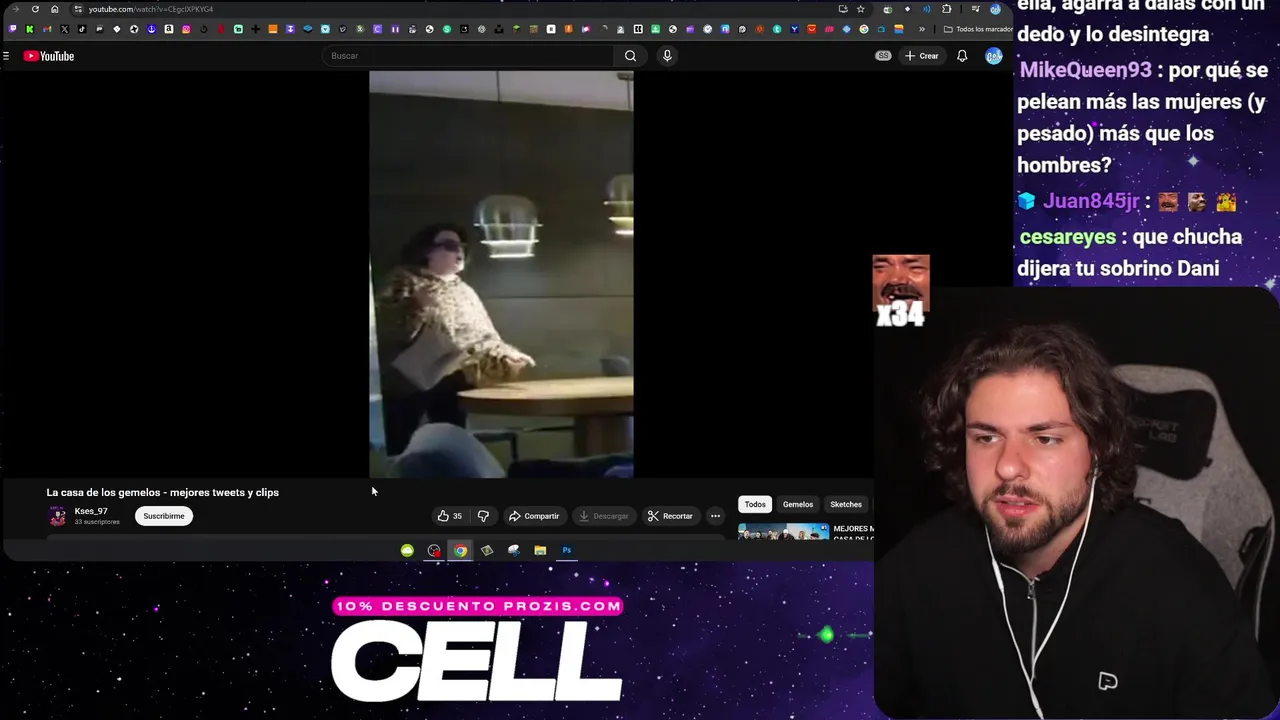Screen dimensions: 1280x720
Task: Open Chrome extensions puzzle icon
Action: [x=946, y=9]
